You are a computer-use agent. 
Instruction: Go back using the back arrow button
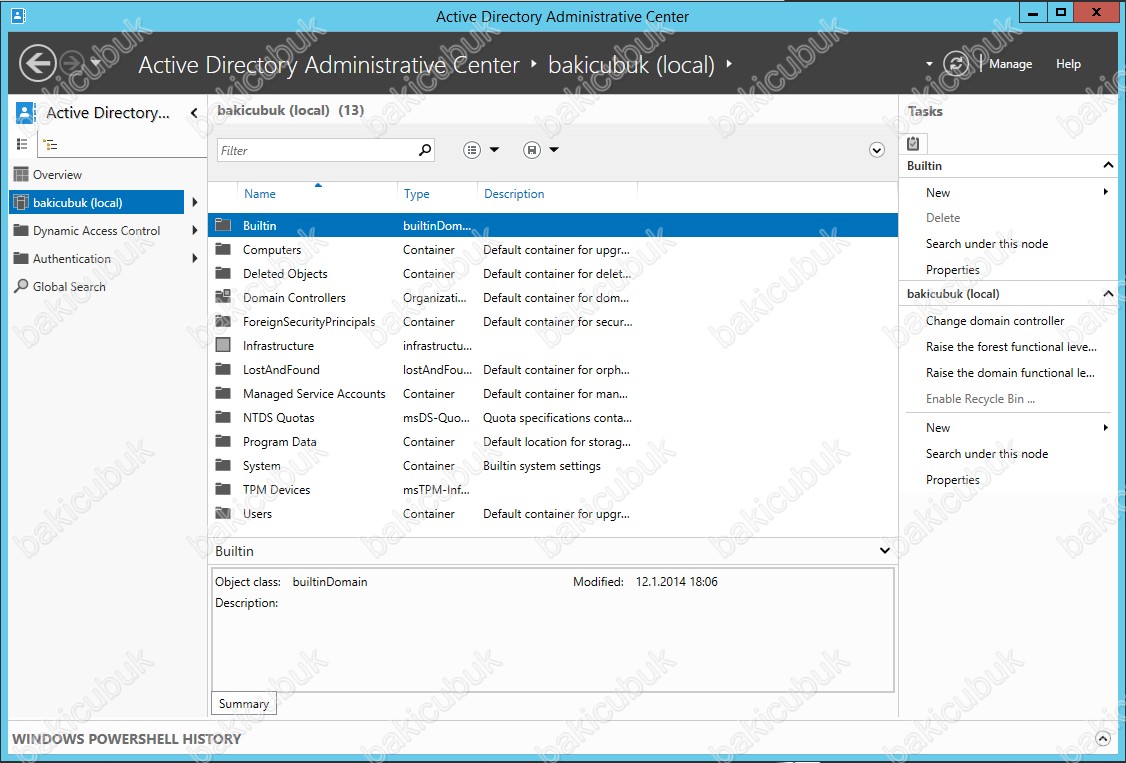(x=37, y=64)
